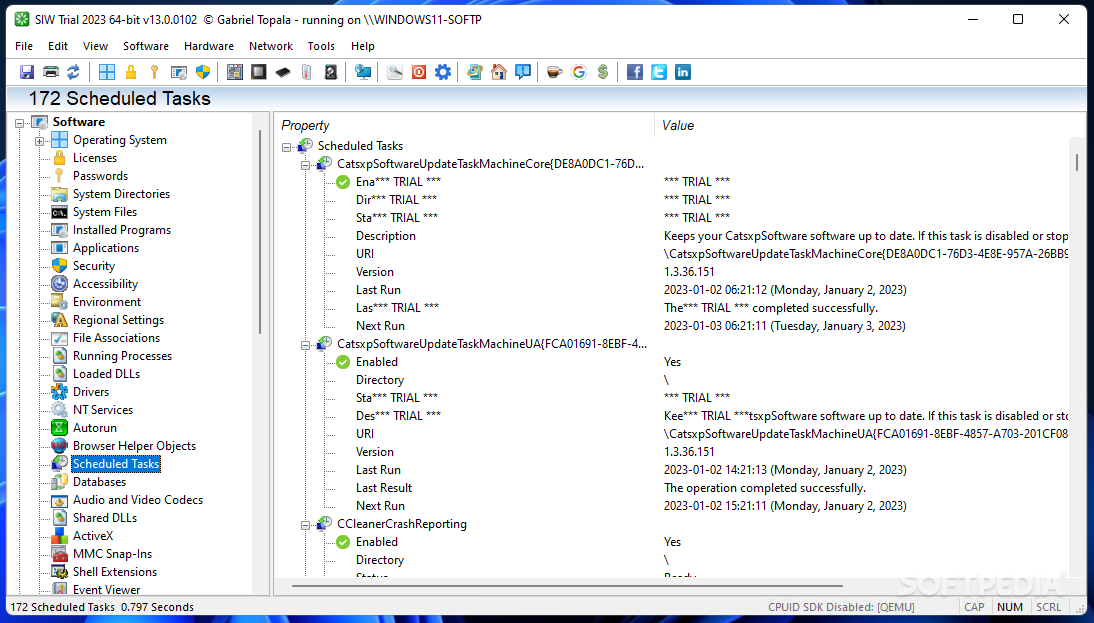This screenshot has width=1094, height=623.
Task: Collapse the Scheduled Tasks root in property pane
Action: 286,147
